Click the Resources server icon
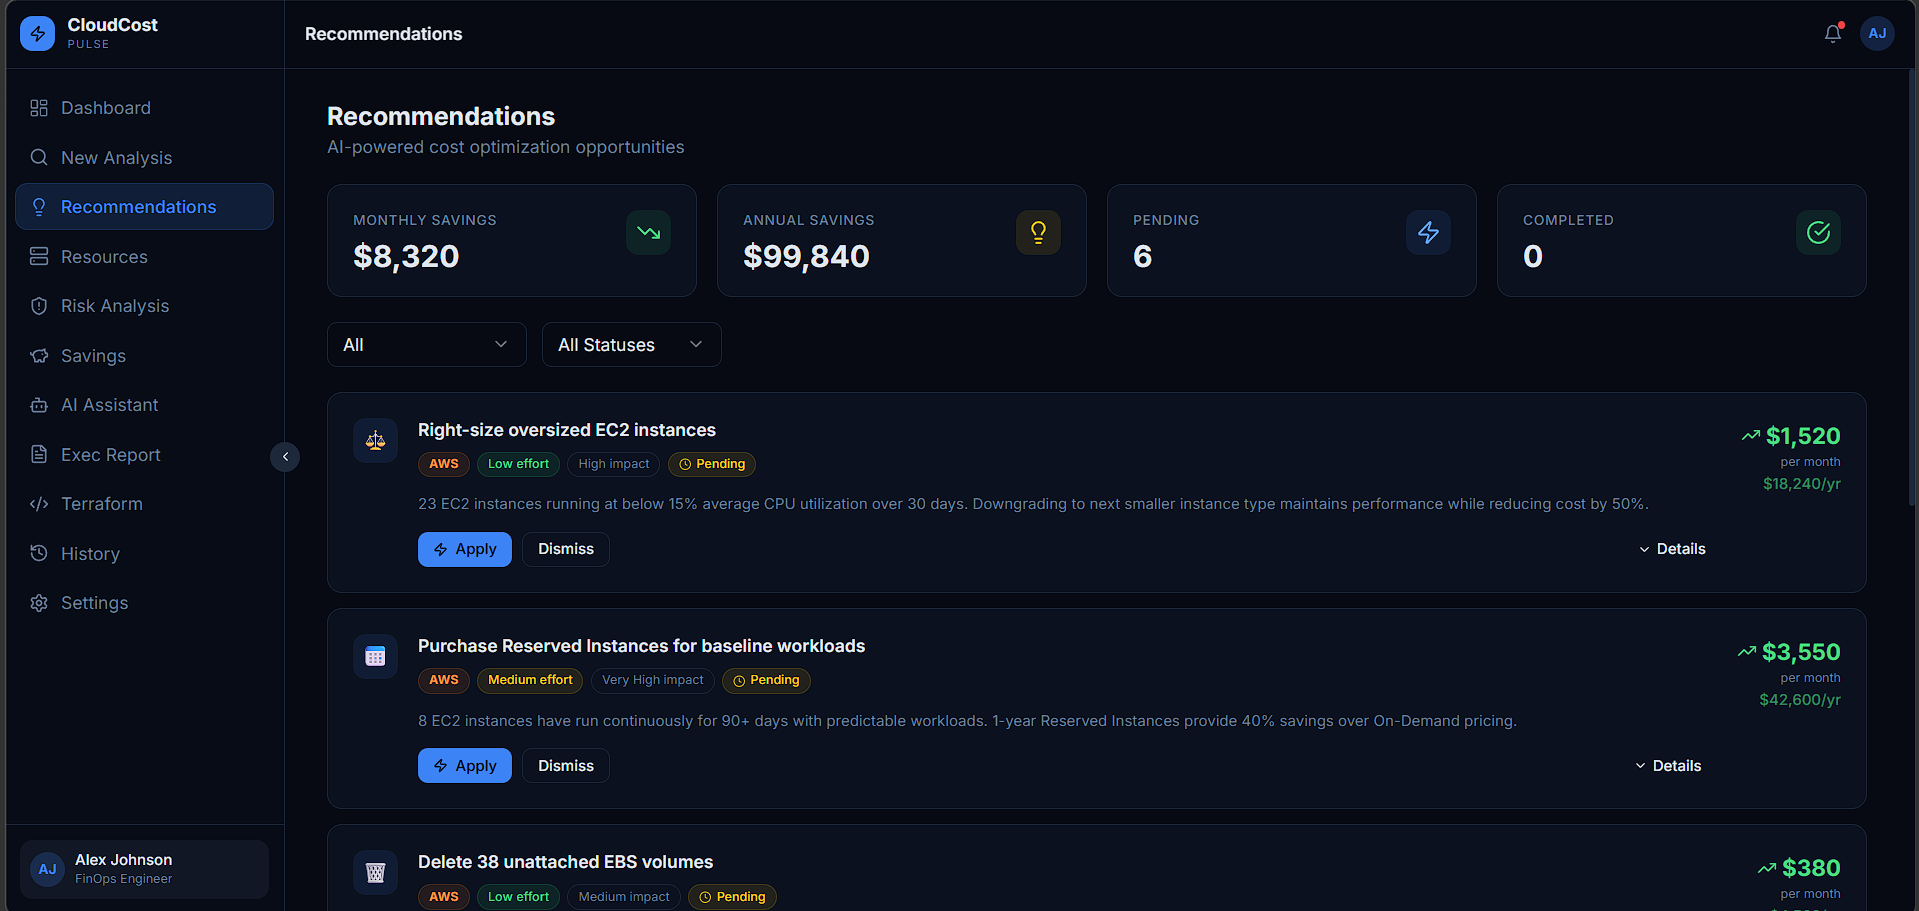The image size is (1919, 911). 39,257
